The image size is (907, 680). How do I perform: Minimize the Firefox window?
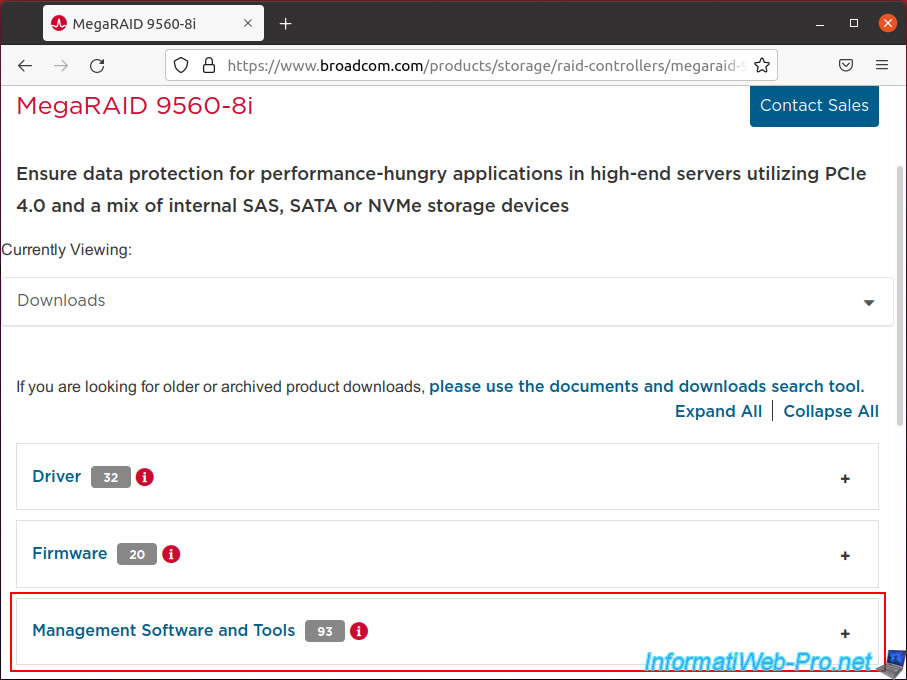pyautogui.click(x=820, y=24)
